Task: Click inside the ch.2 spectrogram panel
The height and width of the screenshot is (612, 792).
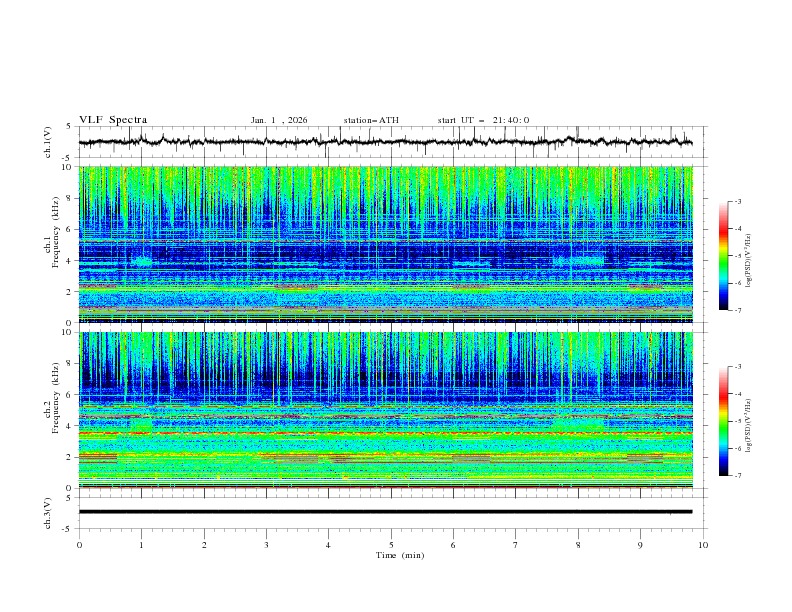Action: tap(386, 410)
